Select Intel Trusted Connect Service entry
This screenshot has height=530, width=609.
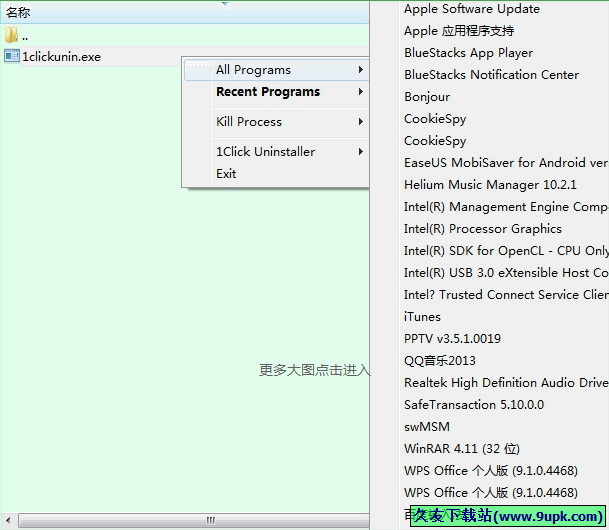(506, 295)
